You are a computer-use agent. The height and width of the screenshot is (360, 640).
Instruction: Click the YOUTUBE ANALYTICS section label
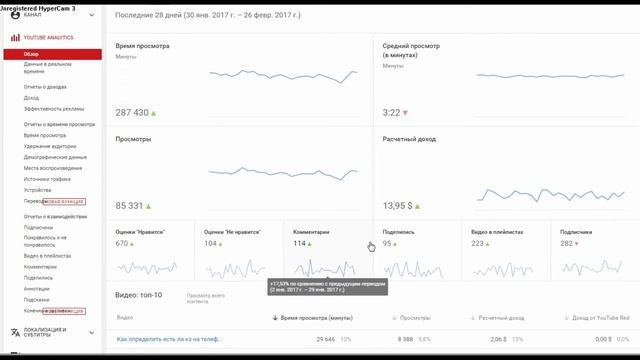click(x=49, y=38)
